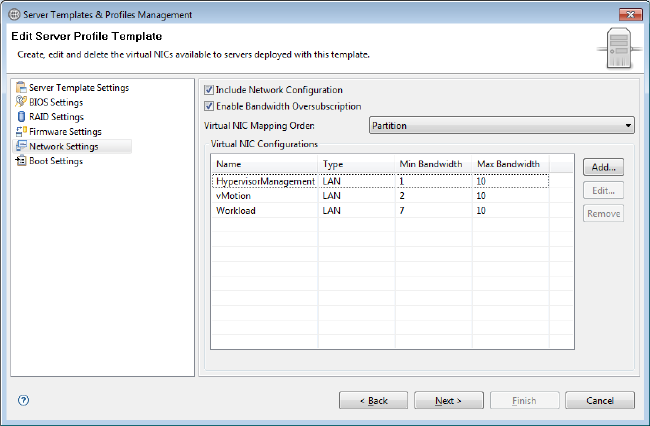The height and width of the screenshot is (426, 650).
Task: Disable Enable Bandwidth Oversubscription checkbox
Action: coord(209,106)
